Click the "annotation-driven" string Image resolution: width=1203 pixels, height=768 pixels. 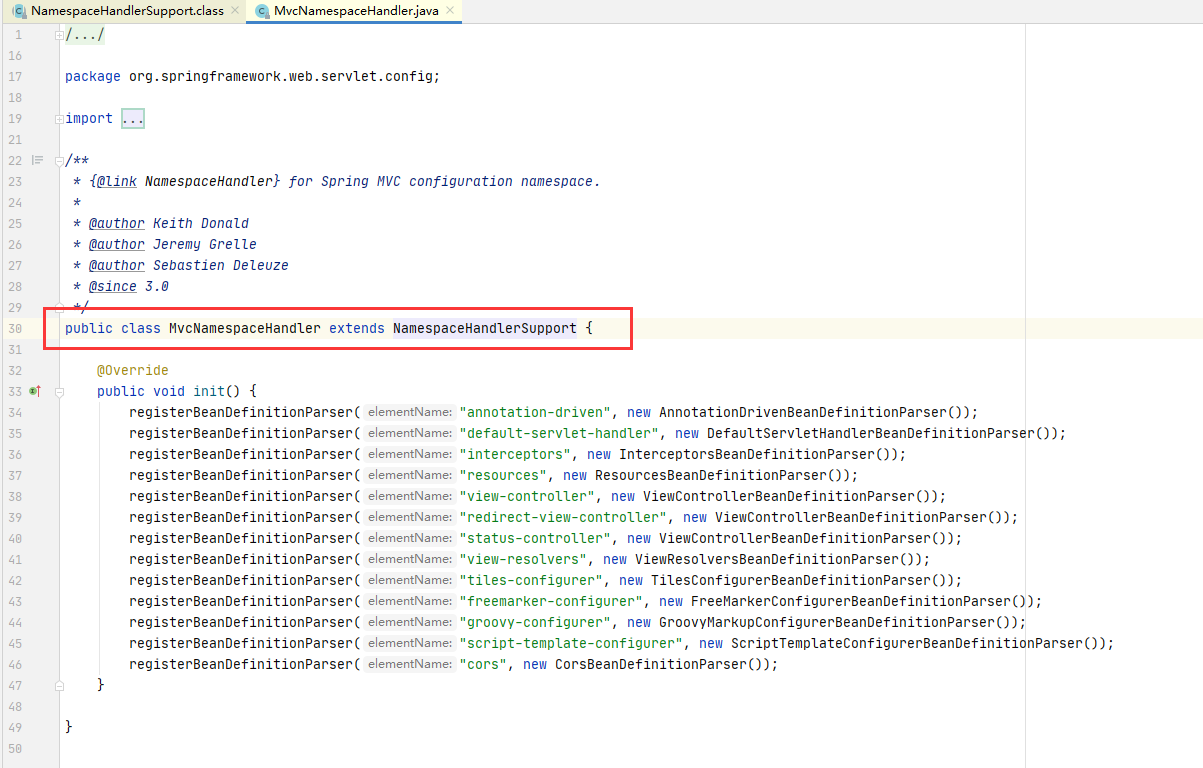tap(535, 412)
